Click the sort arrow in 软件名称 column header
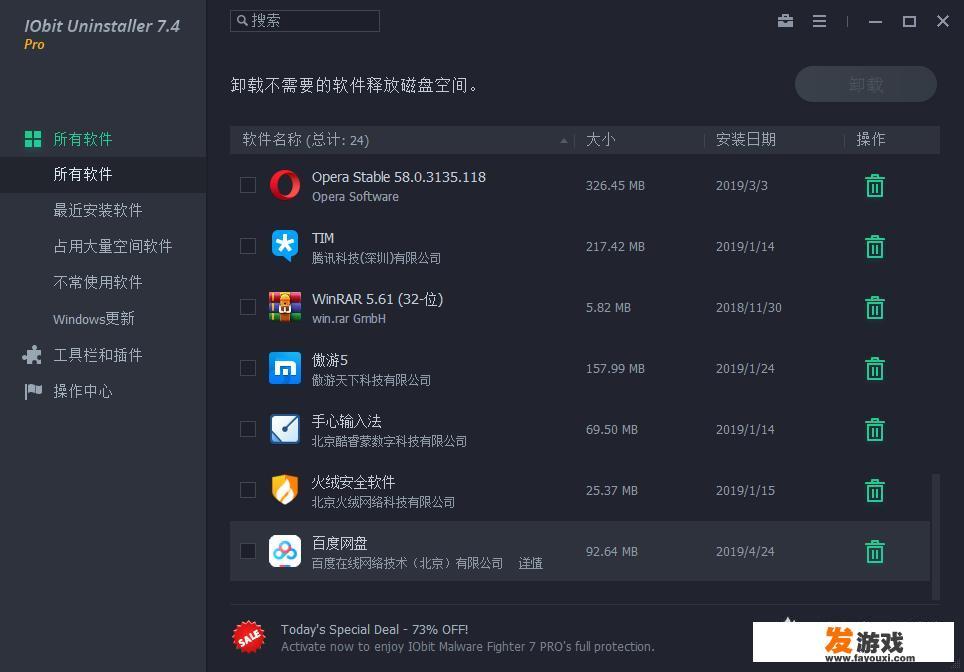The height and width of the screenshot is (672, 964). coord(564,141)
